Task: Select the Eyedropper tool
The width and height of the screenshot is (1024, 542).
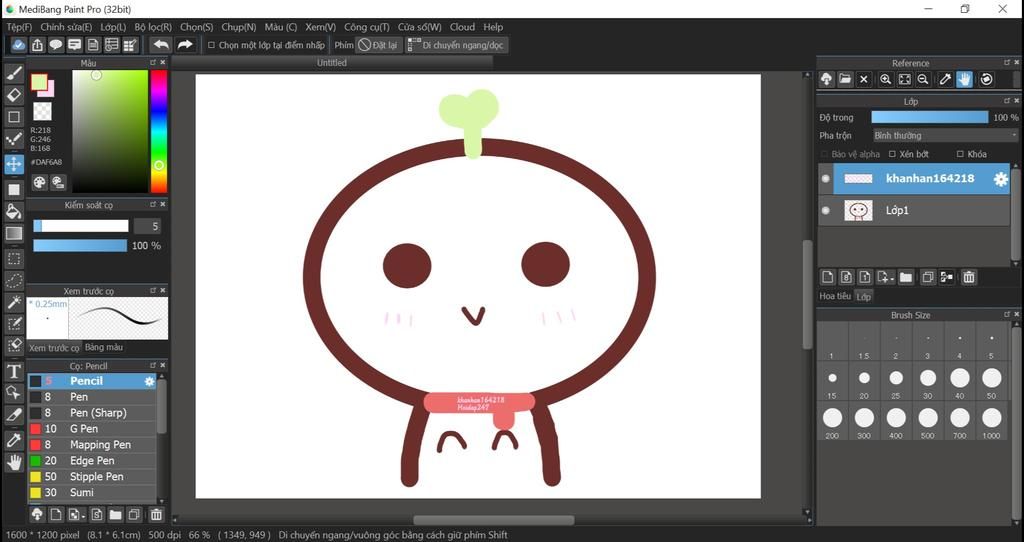Action: click(14, 440)
